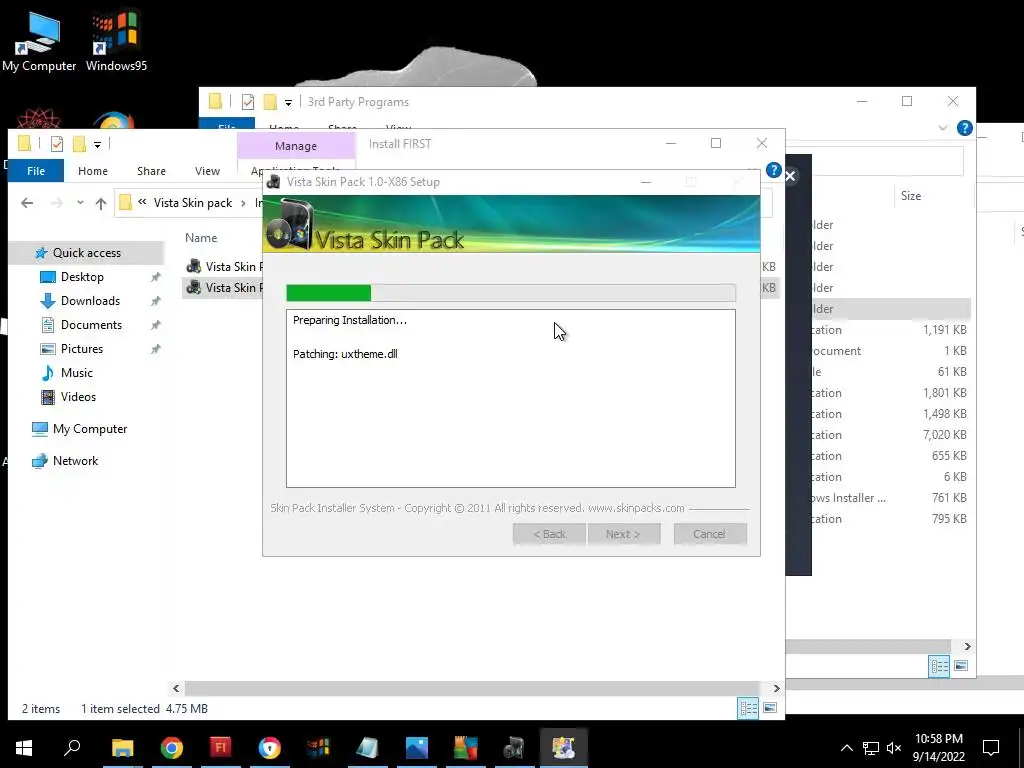The image size is (1024, 768).
Task: Unpin Desktop from Quick access
Action: click(155, 277)
